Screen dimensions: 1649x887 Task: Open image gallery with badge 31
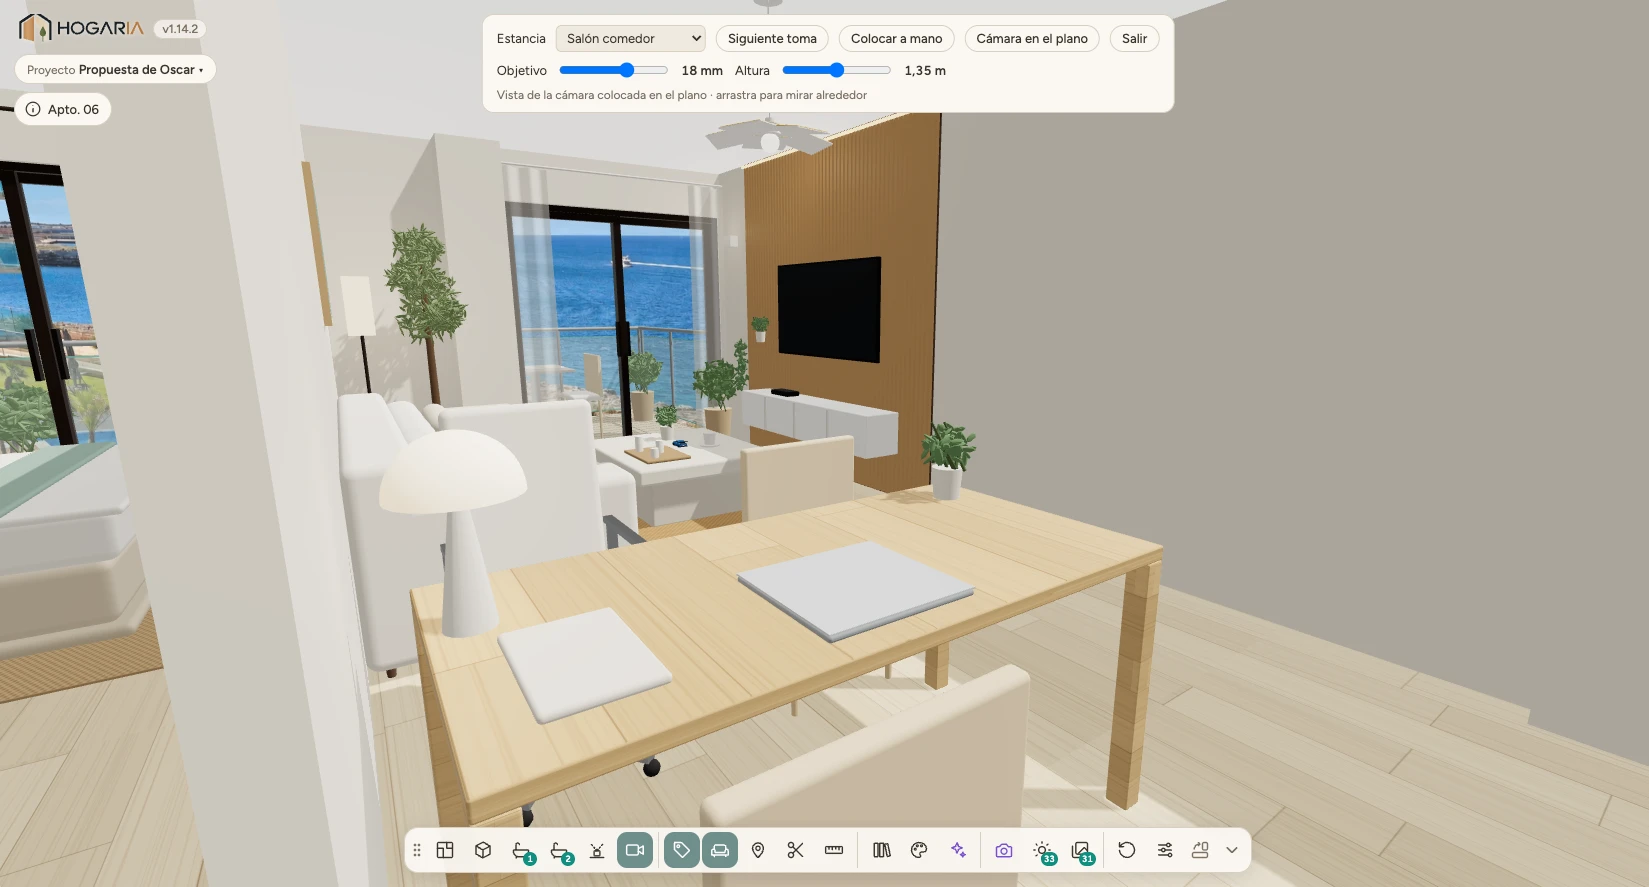(1082, 851)
